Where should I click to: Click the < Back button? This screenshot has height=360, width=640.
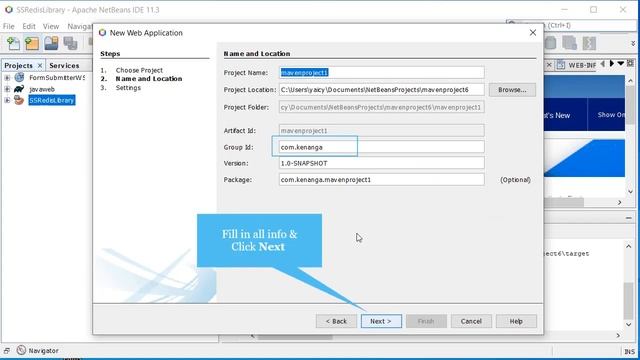click(336, 321)
